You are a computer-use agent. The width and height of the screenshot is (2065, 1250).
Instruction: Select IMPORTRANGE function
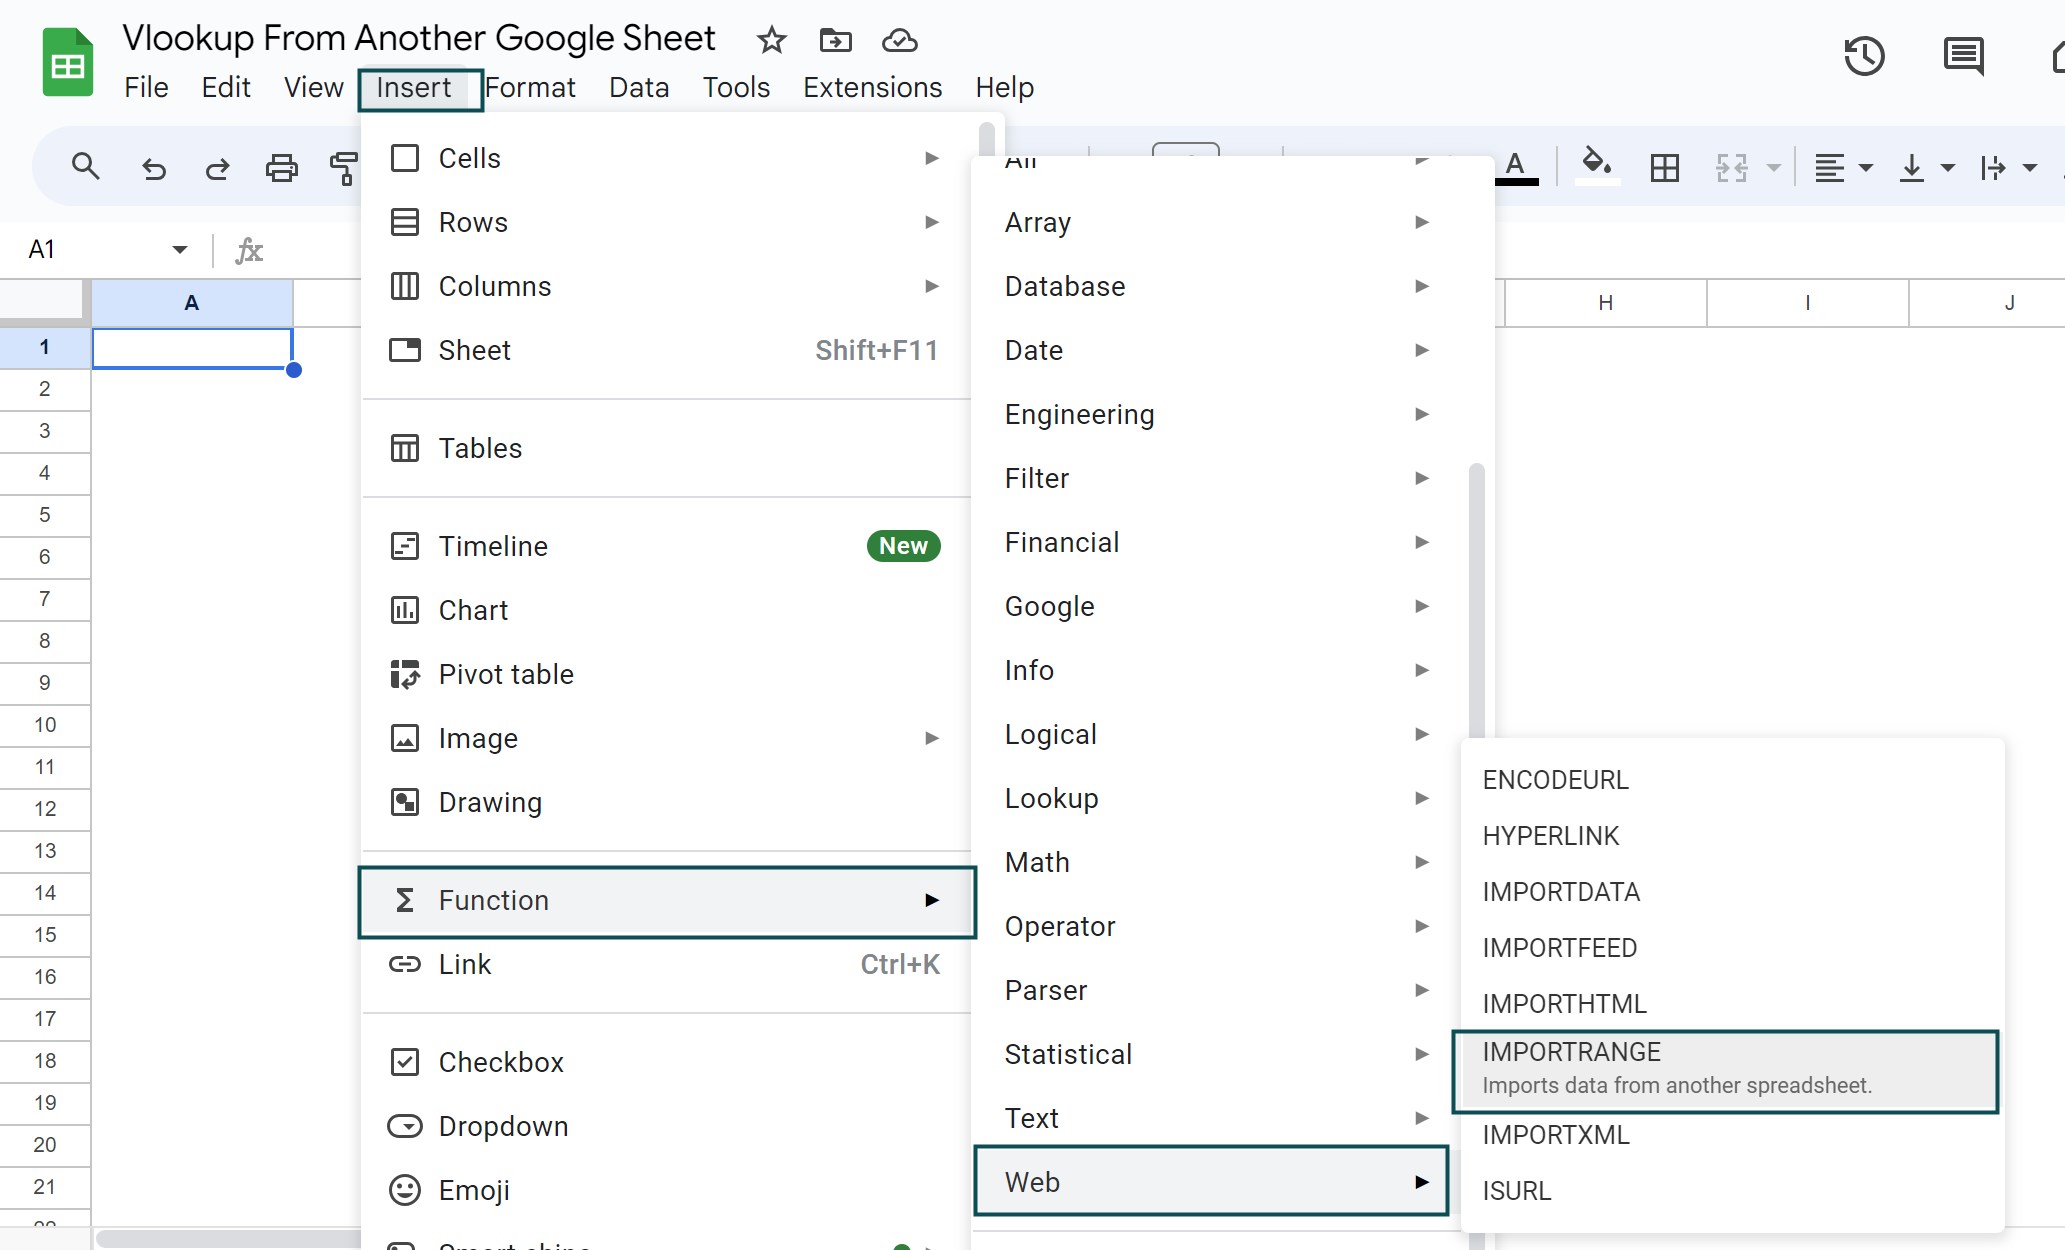click(x=1725, y=1069)
